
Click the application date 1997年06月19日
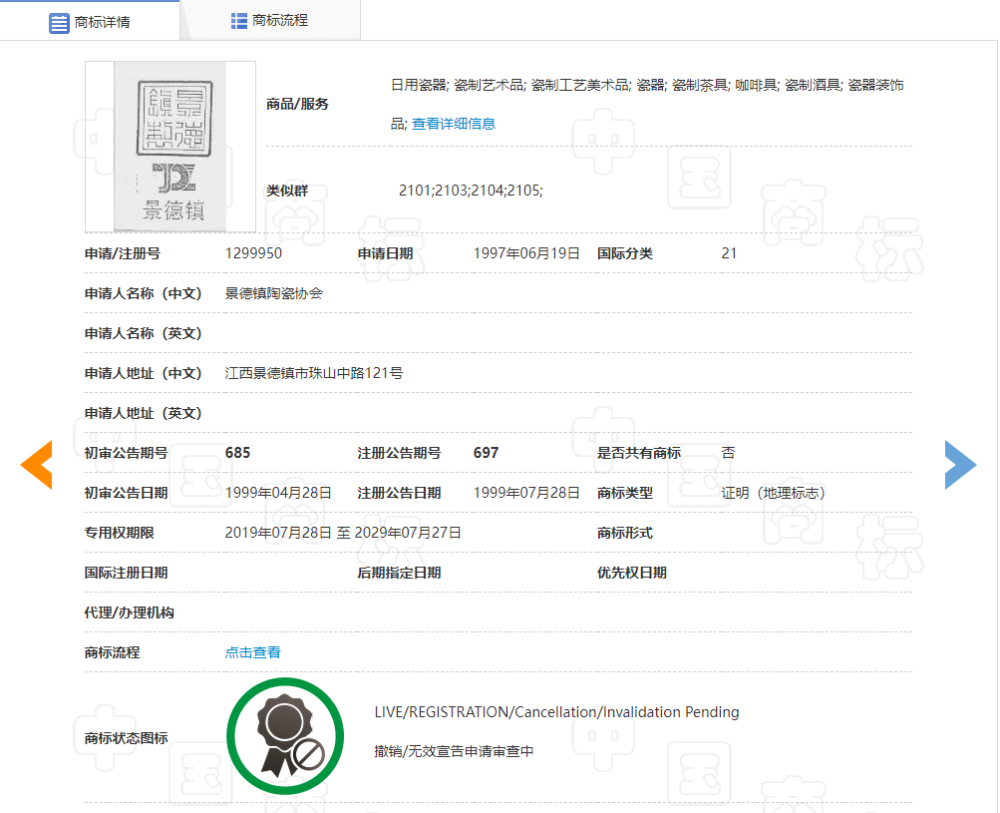tap(526, 253)
